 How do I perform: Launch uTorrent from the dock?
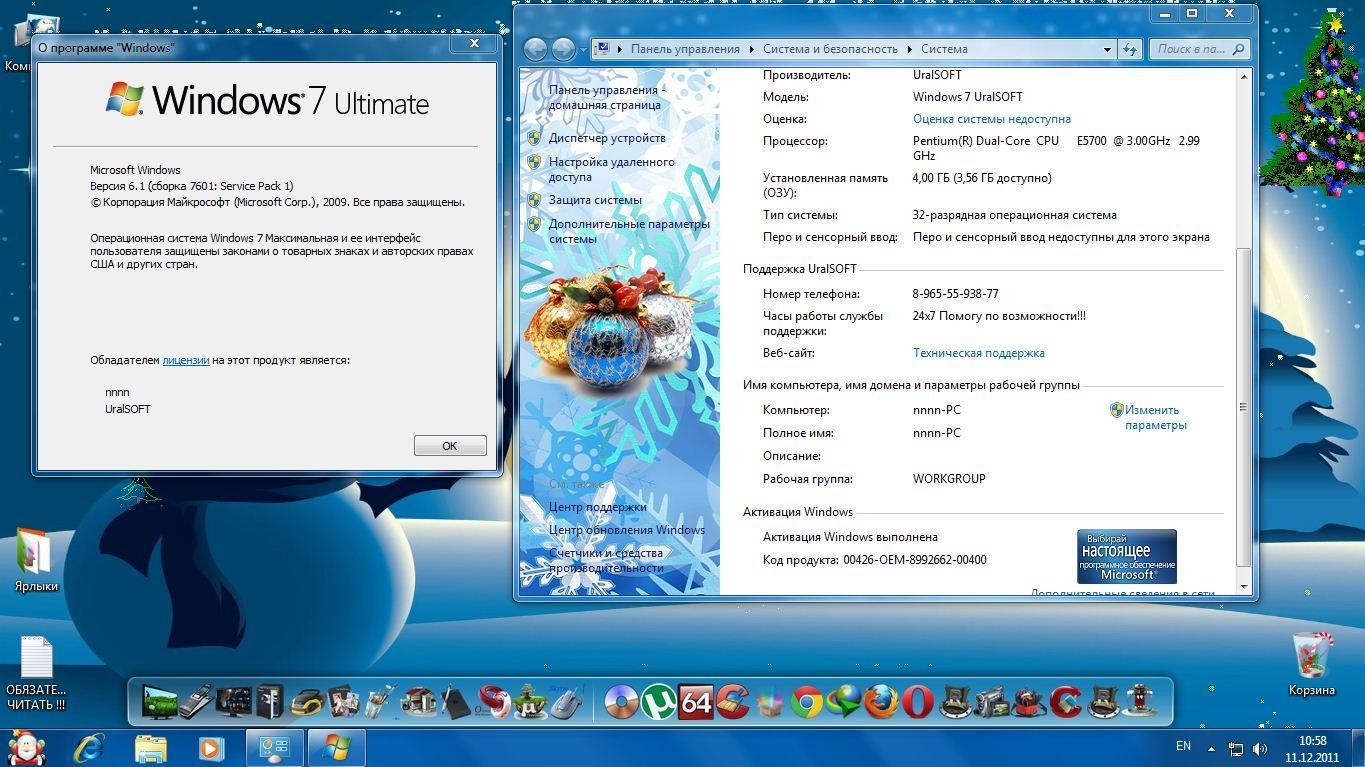(x=657, y=702)
